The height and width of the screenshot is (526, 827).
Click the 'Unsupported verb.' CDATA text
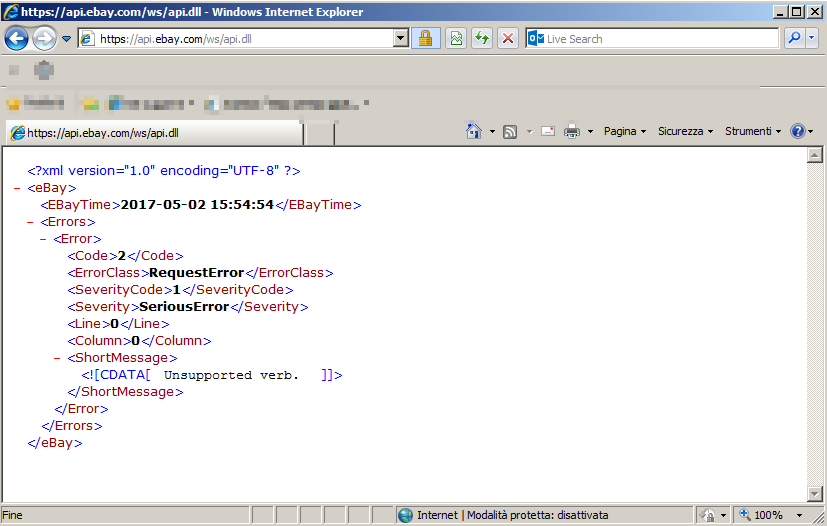pos(231,375)
